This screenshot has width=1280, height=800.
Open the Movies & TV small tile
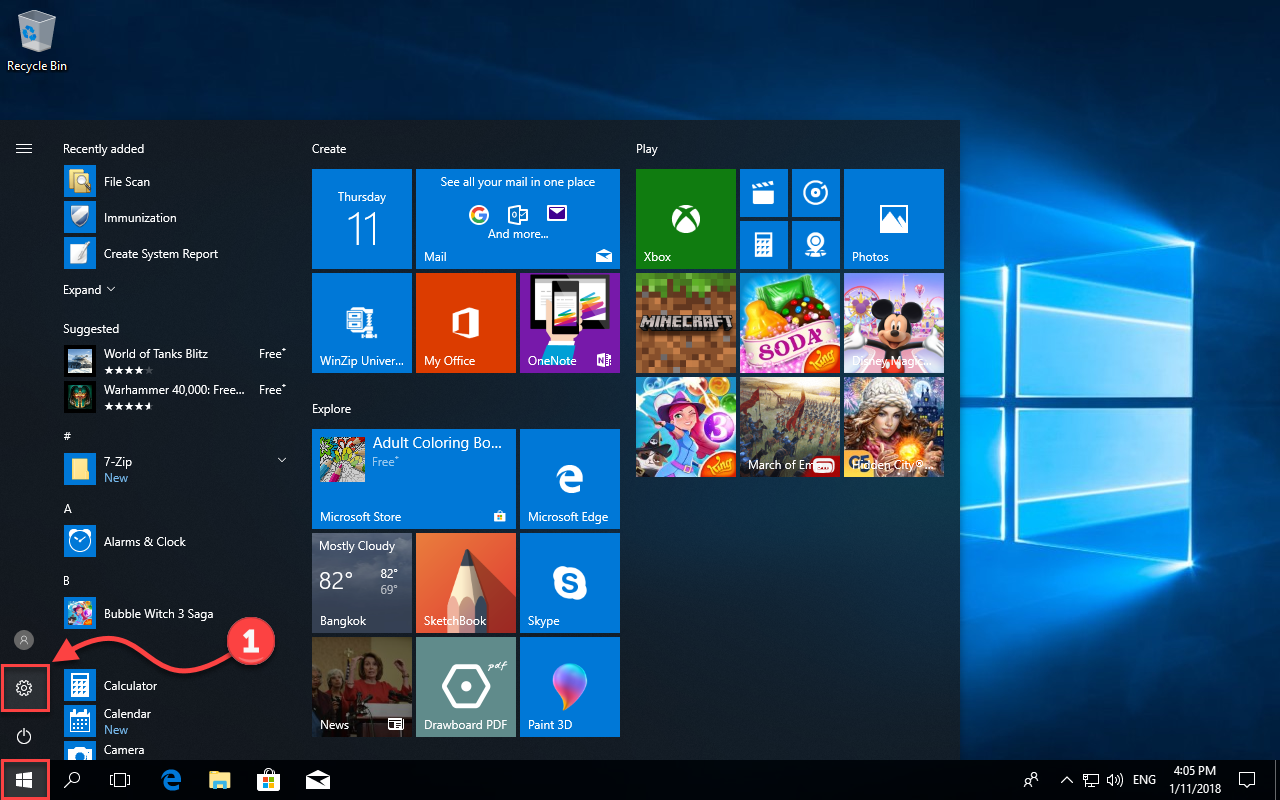(764, 193)
